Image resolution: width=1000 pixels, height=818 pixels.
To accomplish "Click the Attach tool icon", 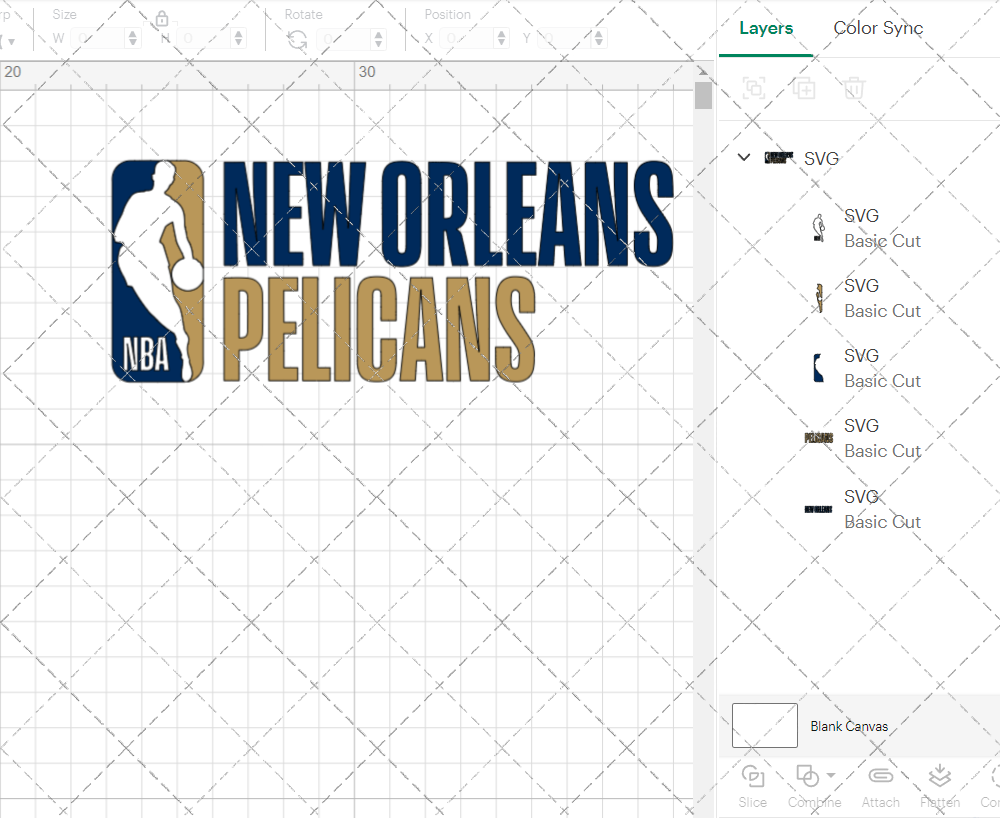I will pos(881,776).
